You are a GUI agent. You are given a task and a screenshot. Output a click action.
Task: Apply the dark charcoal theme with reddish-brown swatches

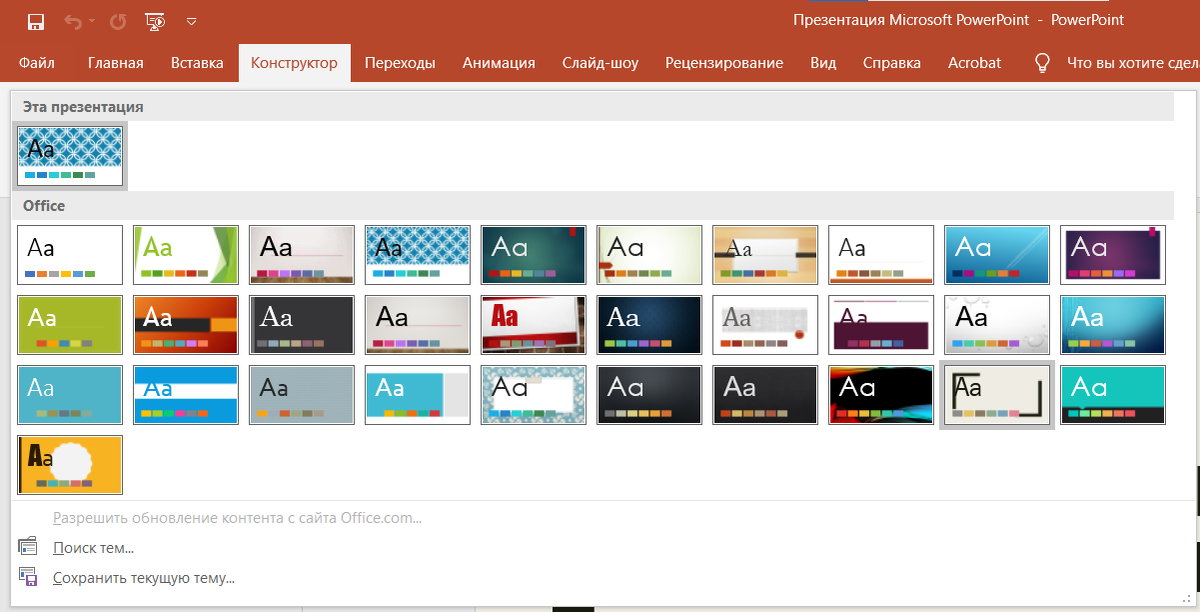click(766, 395)
